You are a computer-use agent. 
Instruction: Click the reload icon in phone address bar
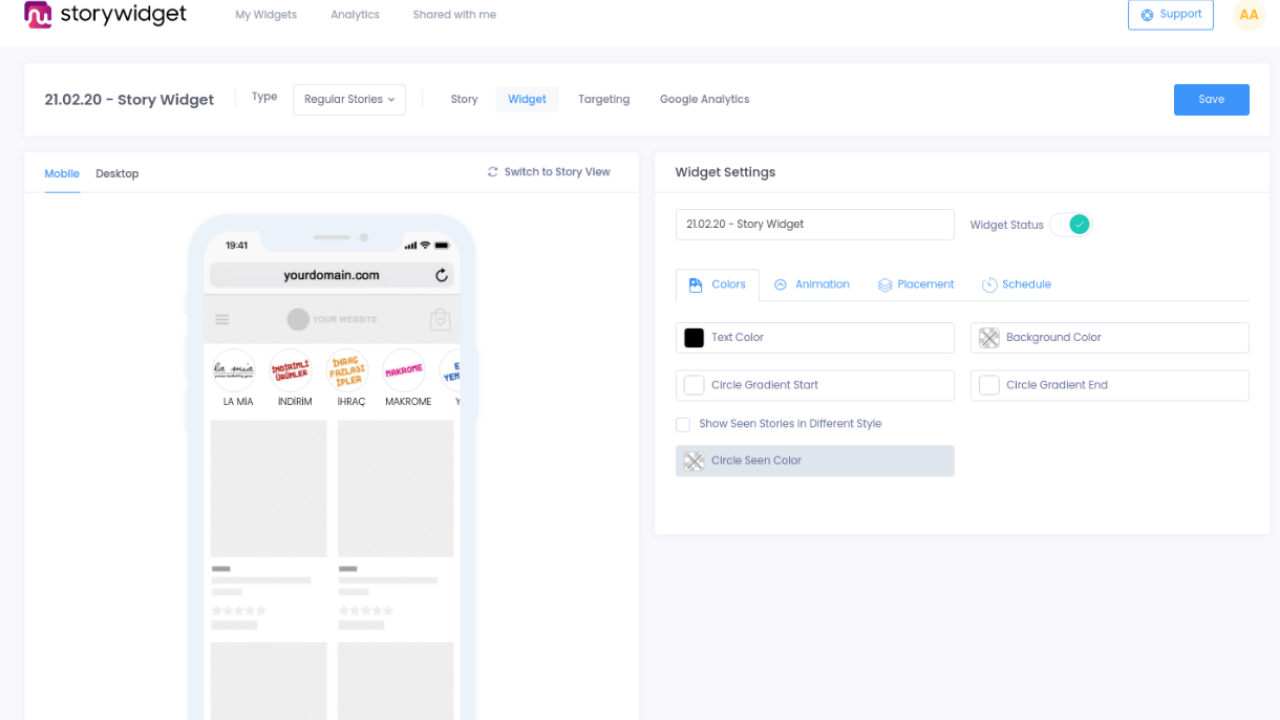coord(442,275)
